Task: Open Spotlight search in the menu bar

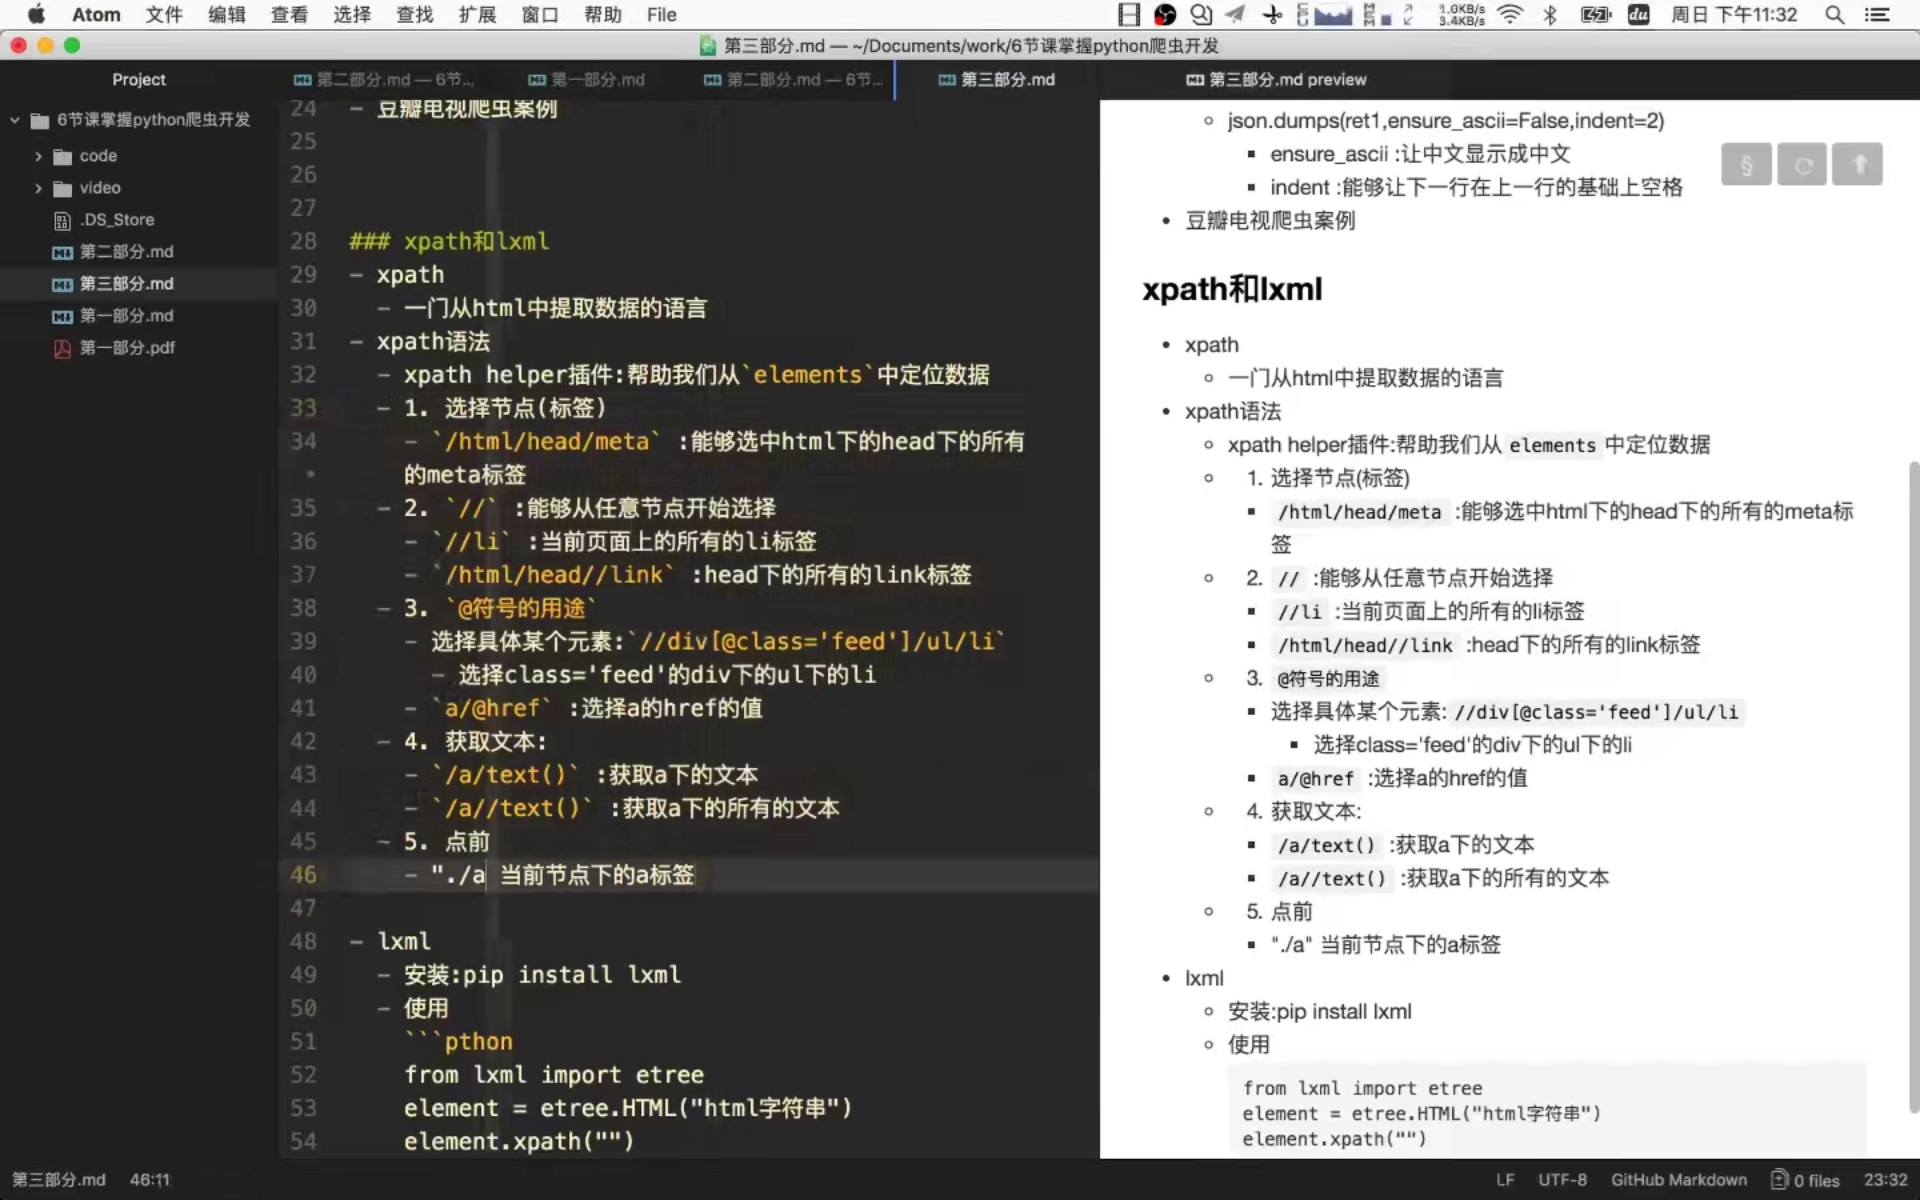Action: pos(1834,14)
